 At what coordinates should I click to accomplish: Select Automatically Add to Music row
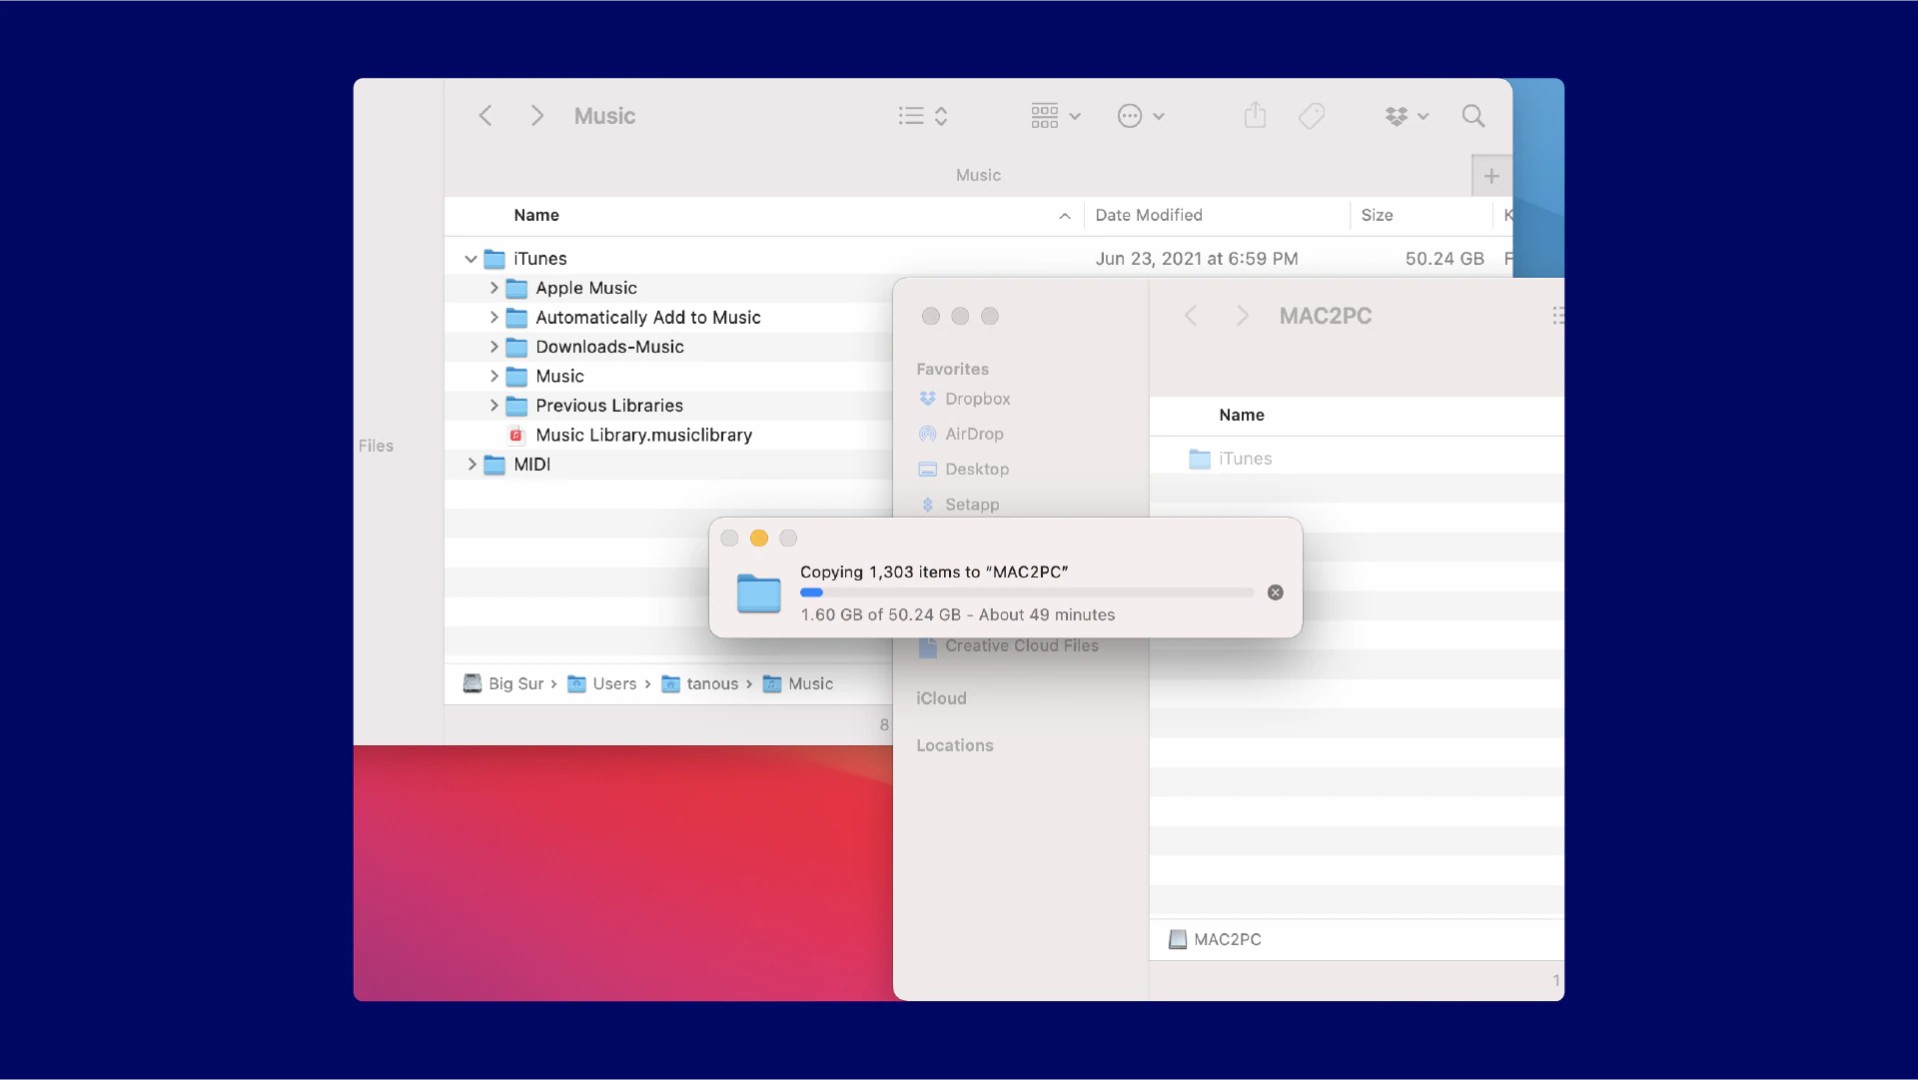click(668, 317)
